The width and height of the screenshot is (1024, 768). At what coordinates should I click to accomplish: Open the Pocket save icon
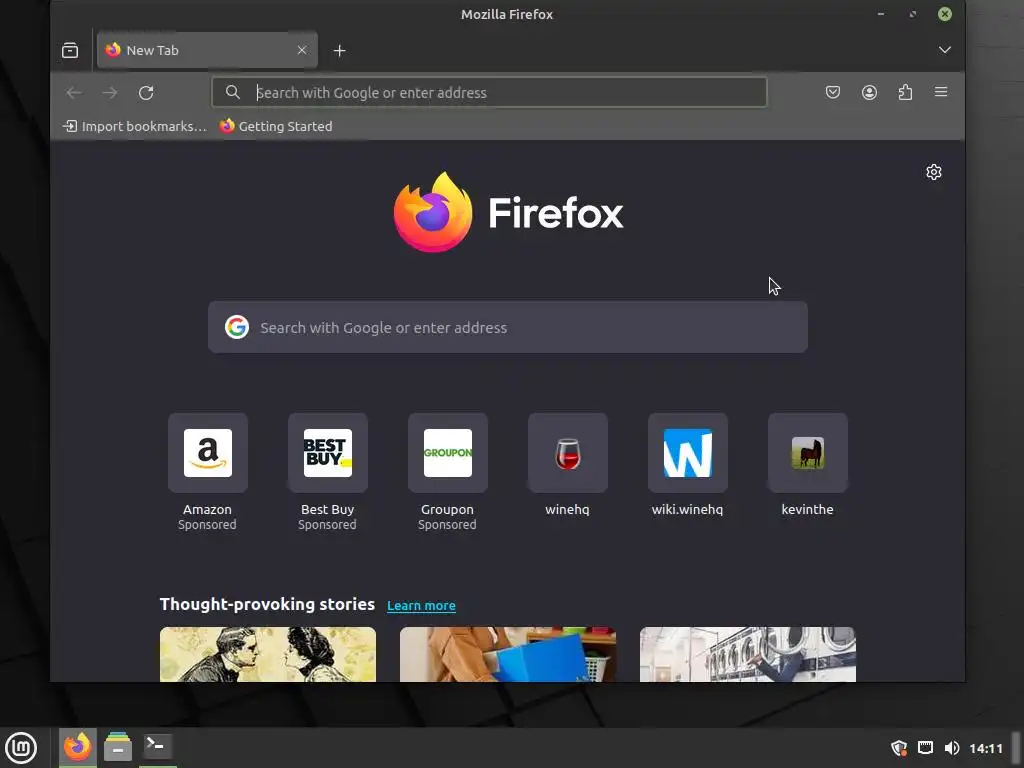[833, 92]
